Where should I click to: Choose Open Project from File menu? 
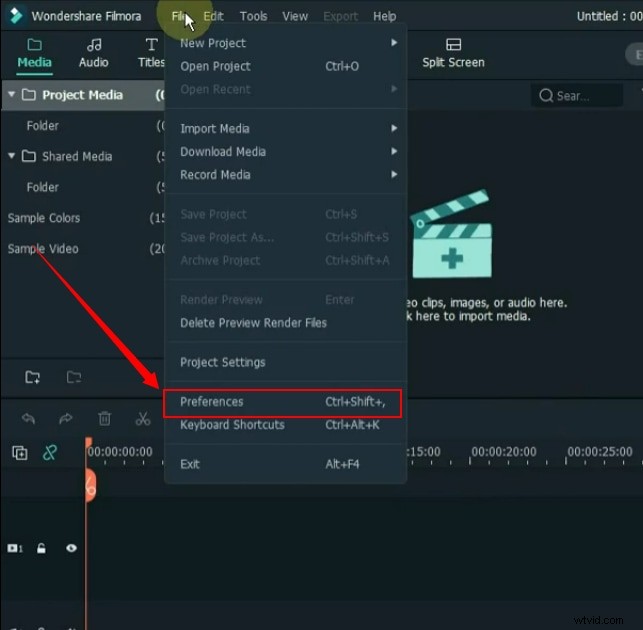pos(285,66)
